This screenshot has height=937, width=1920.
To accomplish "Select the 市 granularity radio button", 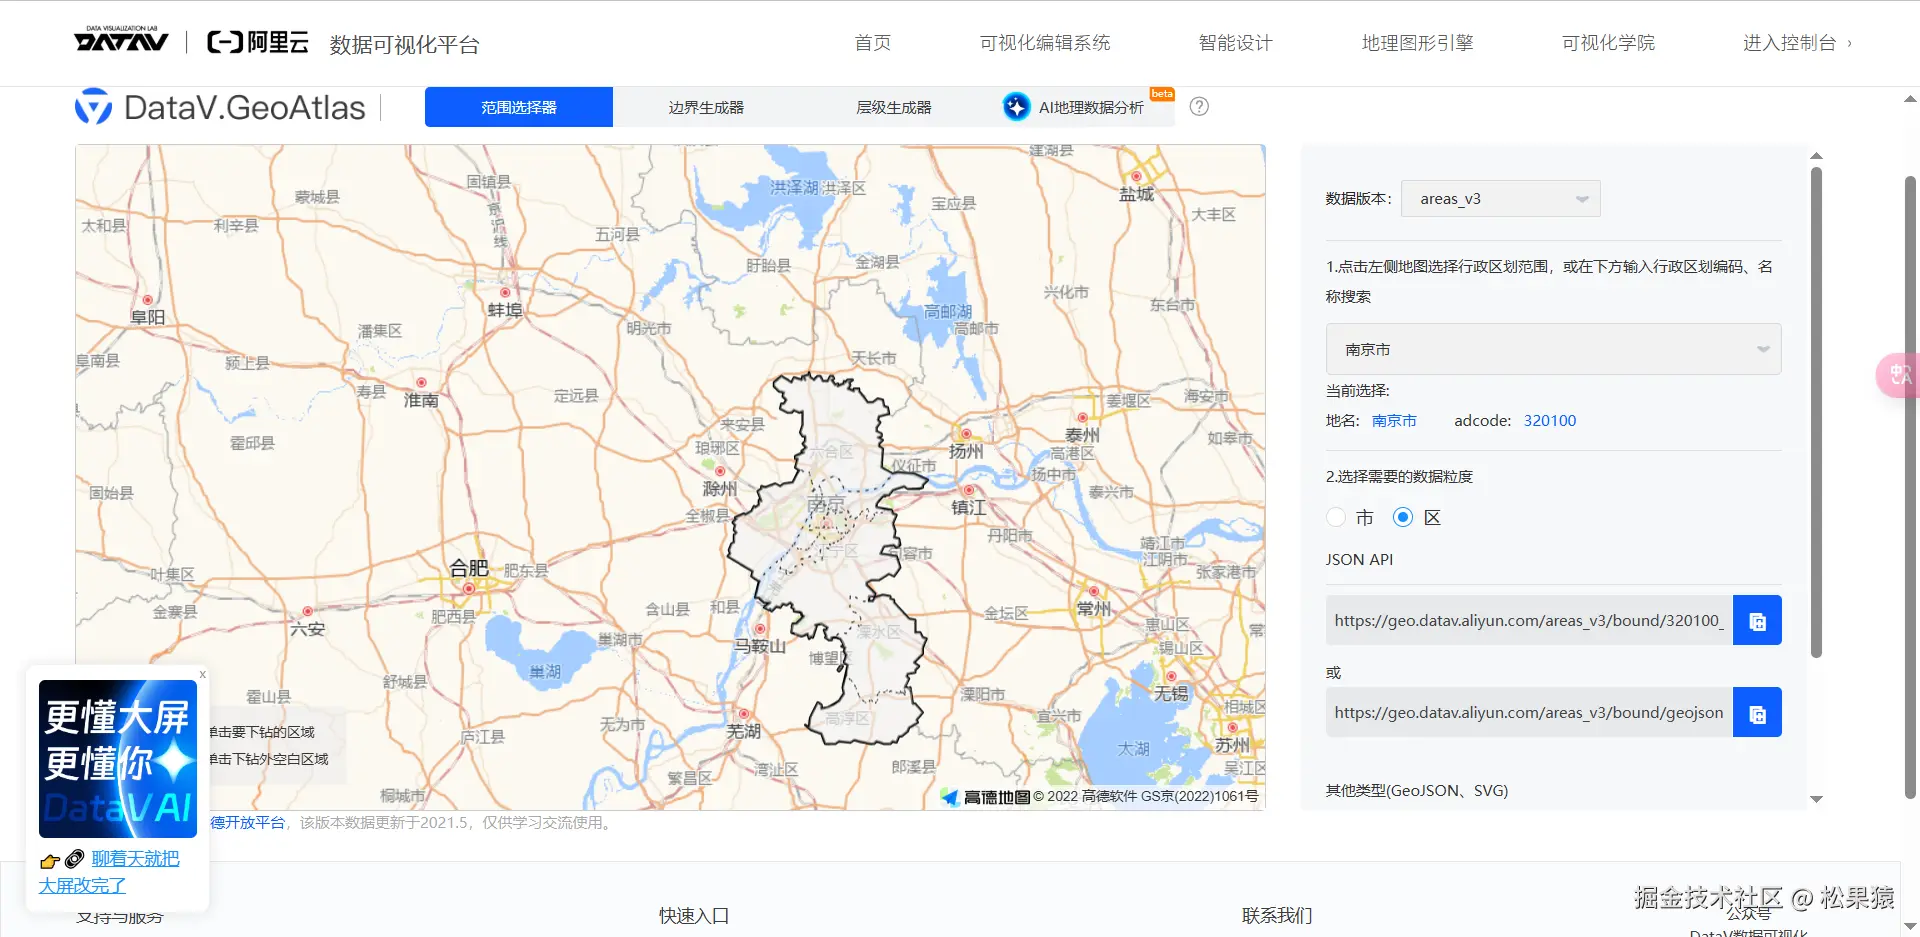I will pyautogui.click(x=1336, y=517).
